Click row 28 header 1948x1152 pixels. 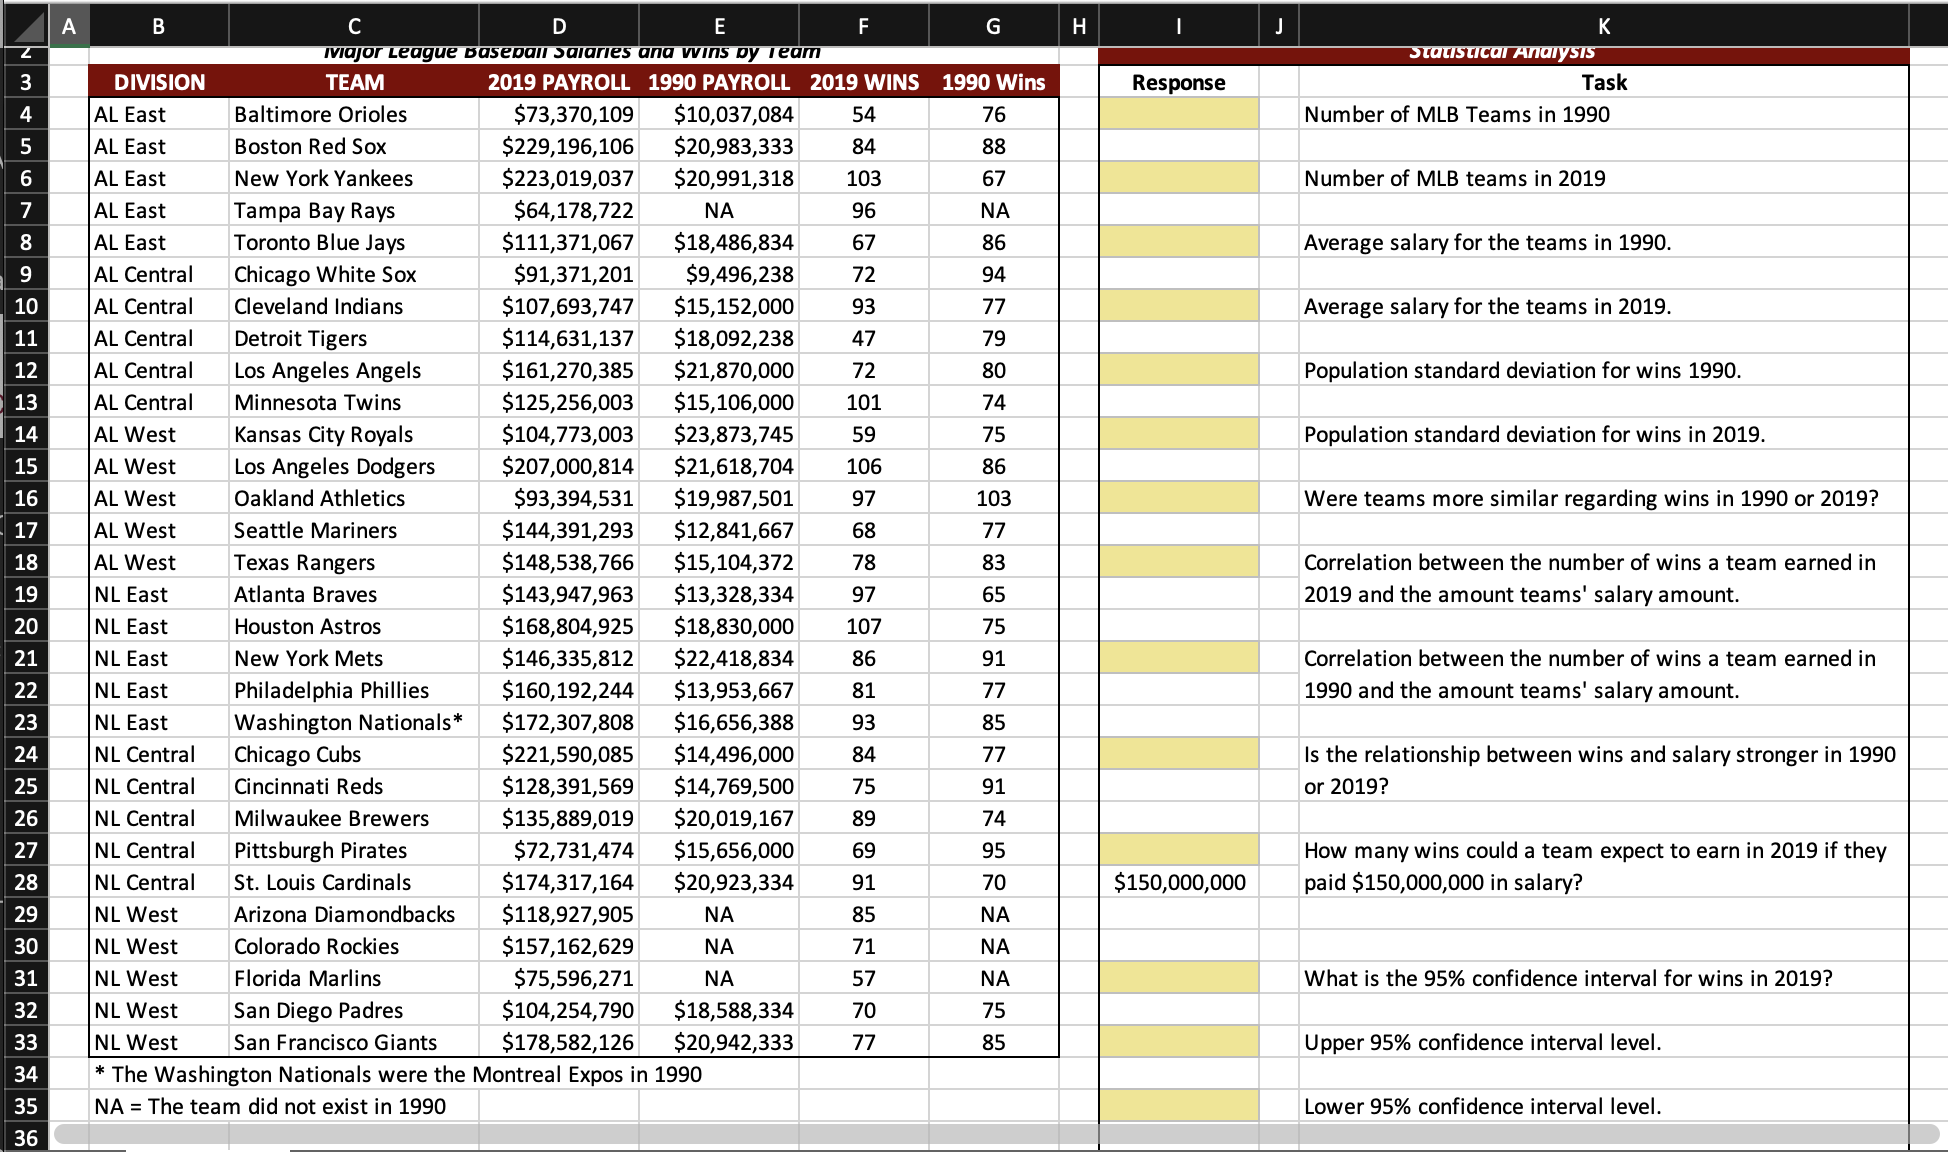25,882
